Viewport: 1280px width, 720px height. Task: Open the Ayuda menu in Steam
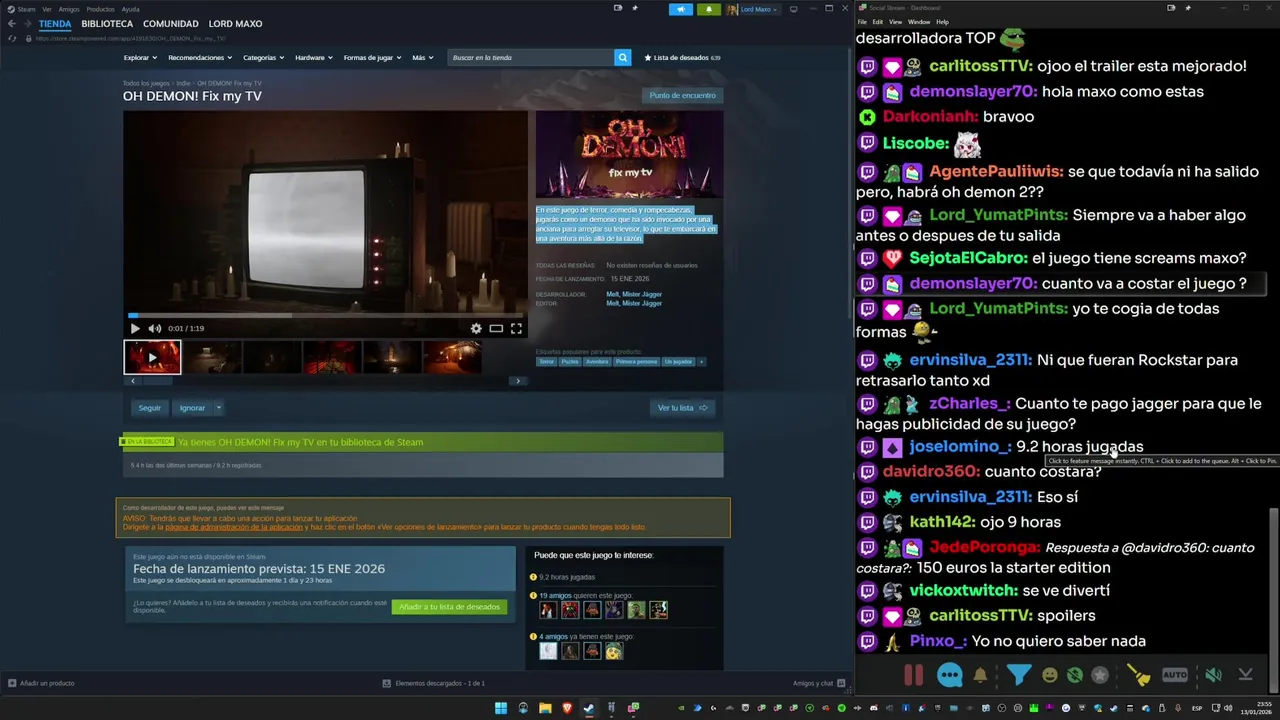pyautogui.click(x=130, y=9)
